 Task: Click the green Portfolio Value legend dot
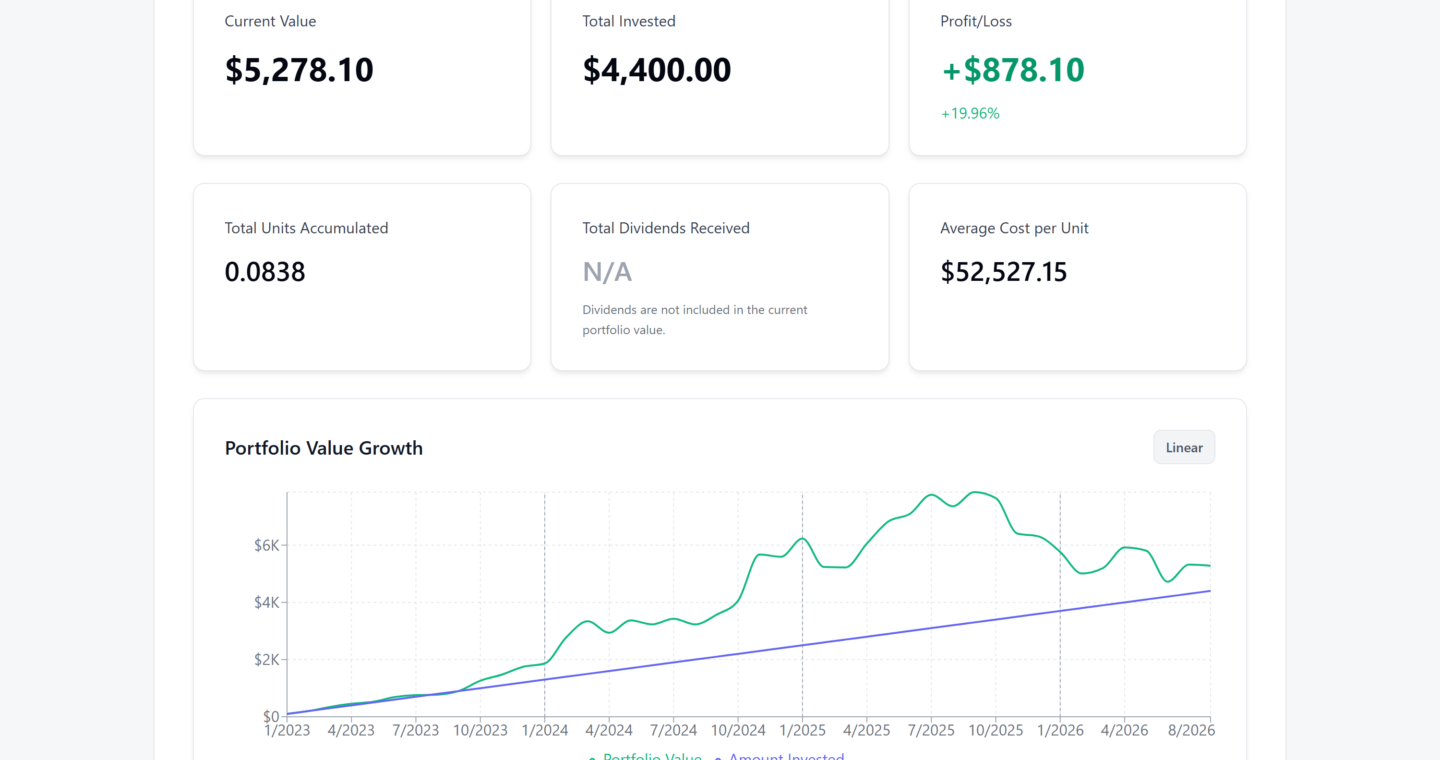[x=593, y=758]
